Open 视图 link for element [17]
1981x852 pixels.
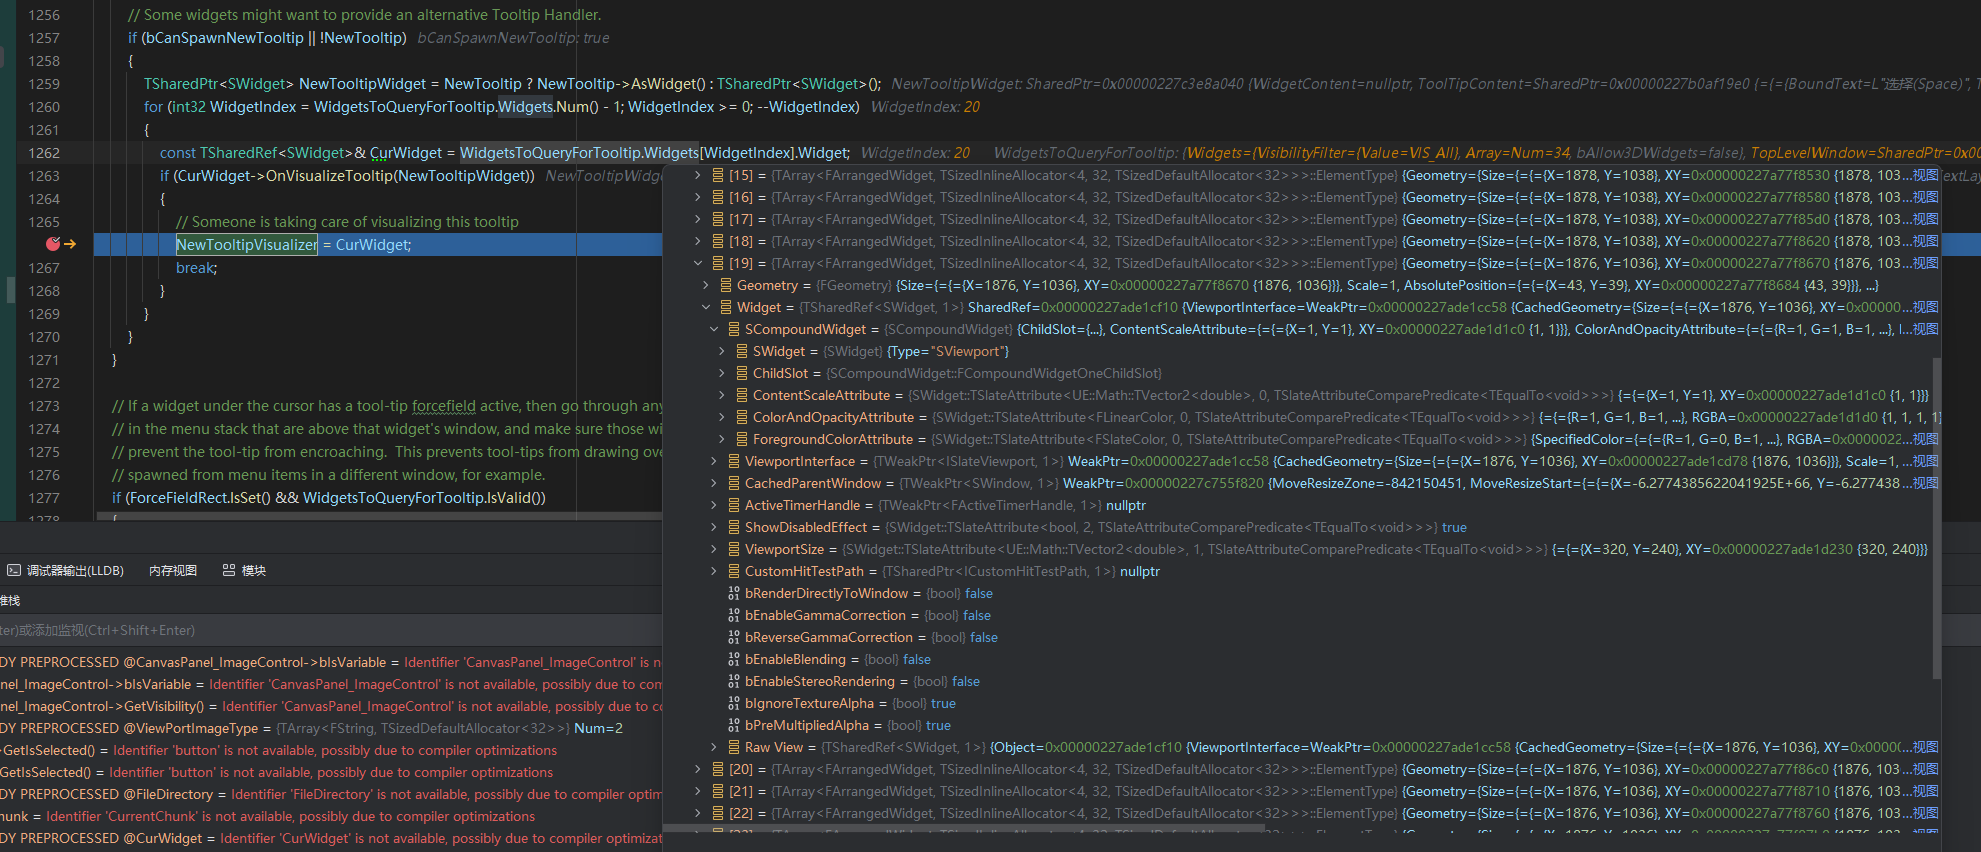(1925, 219)
